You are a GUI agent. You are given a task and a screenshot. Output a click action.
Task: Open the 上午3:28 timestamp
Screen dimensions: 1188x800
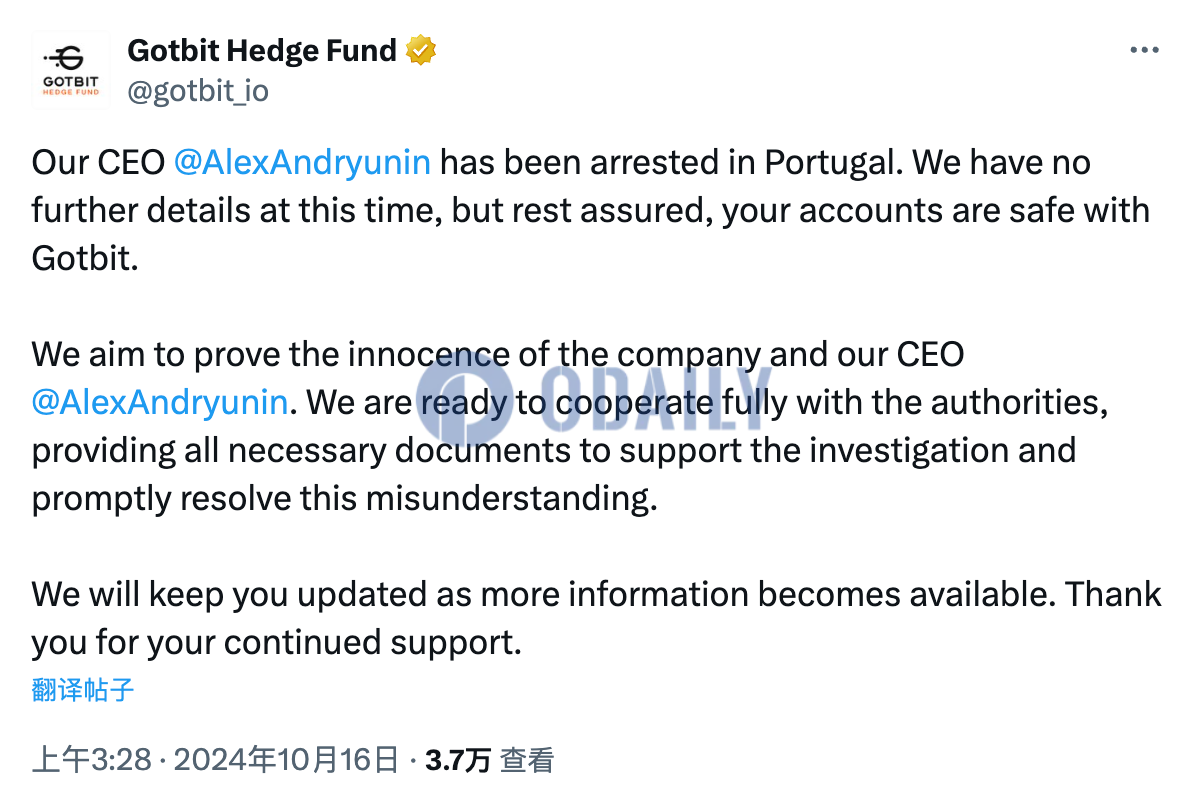click(92, 760)
